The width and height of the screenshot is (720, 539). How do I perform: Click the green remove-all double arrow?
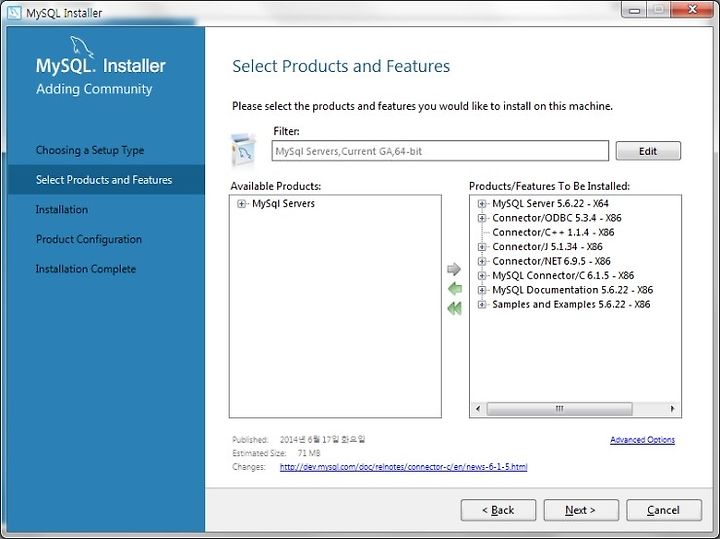click(454, 308)
